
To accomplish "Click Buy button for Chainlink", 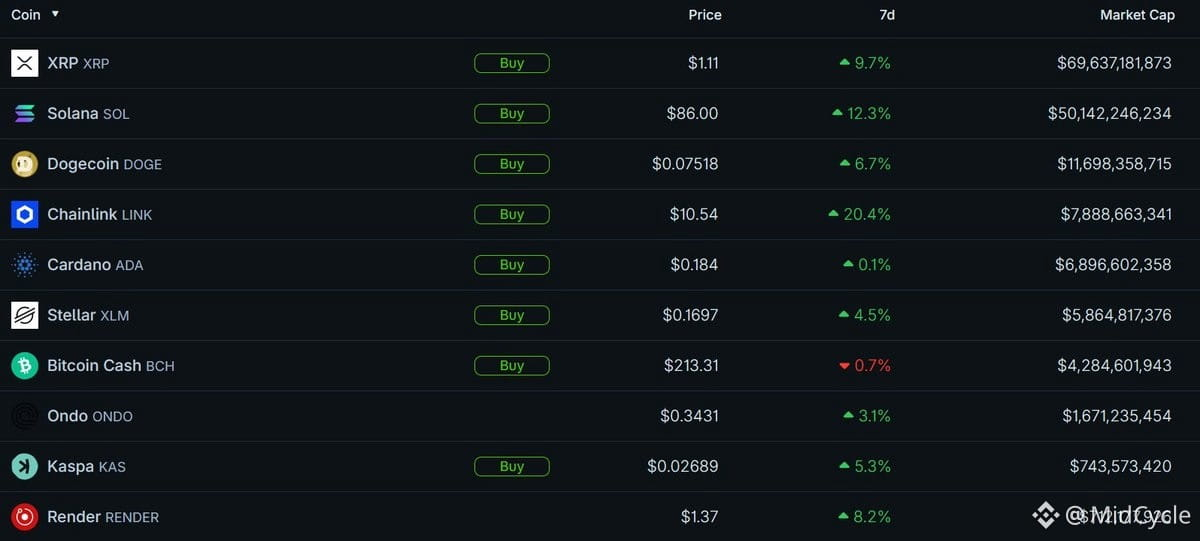I will [512, 214].
